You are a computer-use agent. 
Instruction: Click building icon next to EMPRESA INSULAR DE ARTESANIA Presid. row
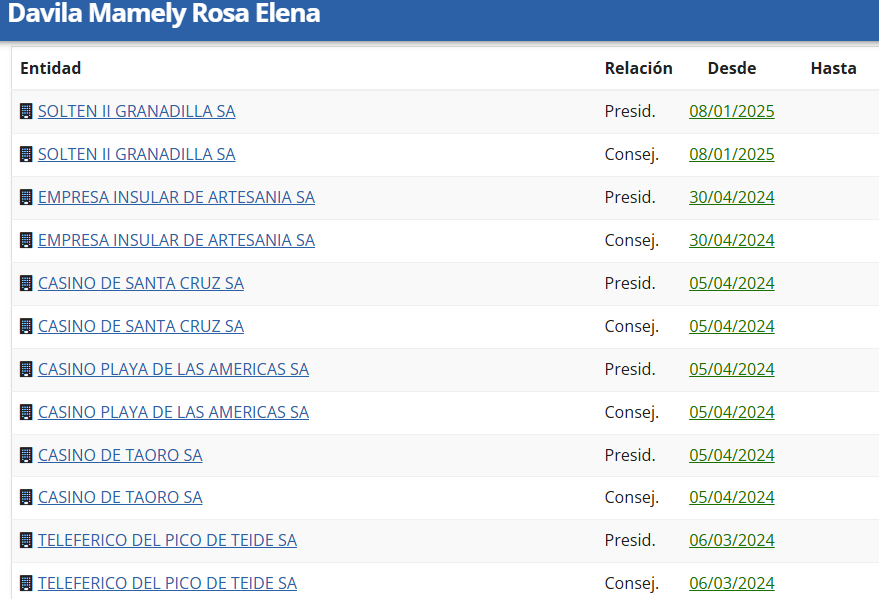[x=26, y=197]
